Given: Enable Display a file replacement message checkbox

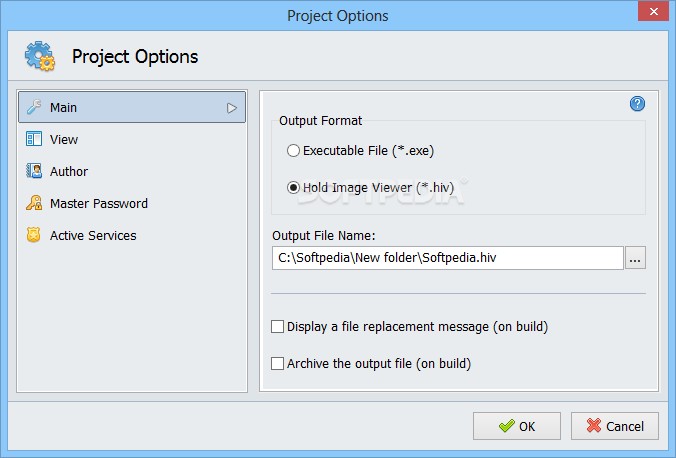Looking at the screenshot, I should tap(278, 326).
